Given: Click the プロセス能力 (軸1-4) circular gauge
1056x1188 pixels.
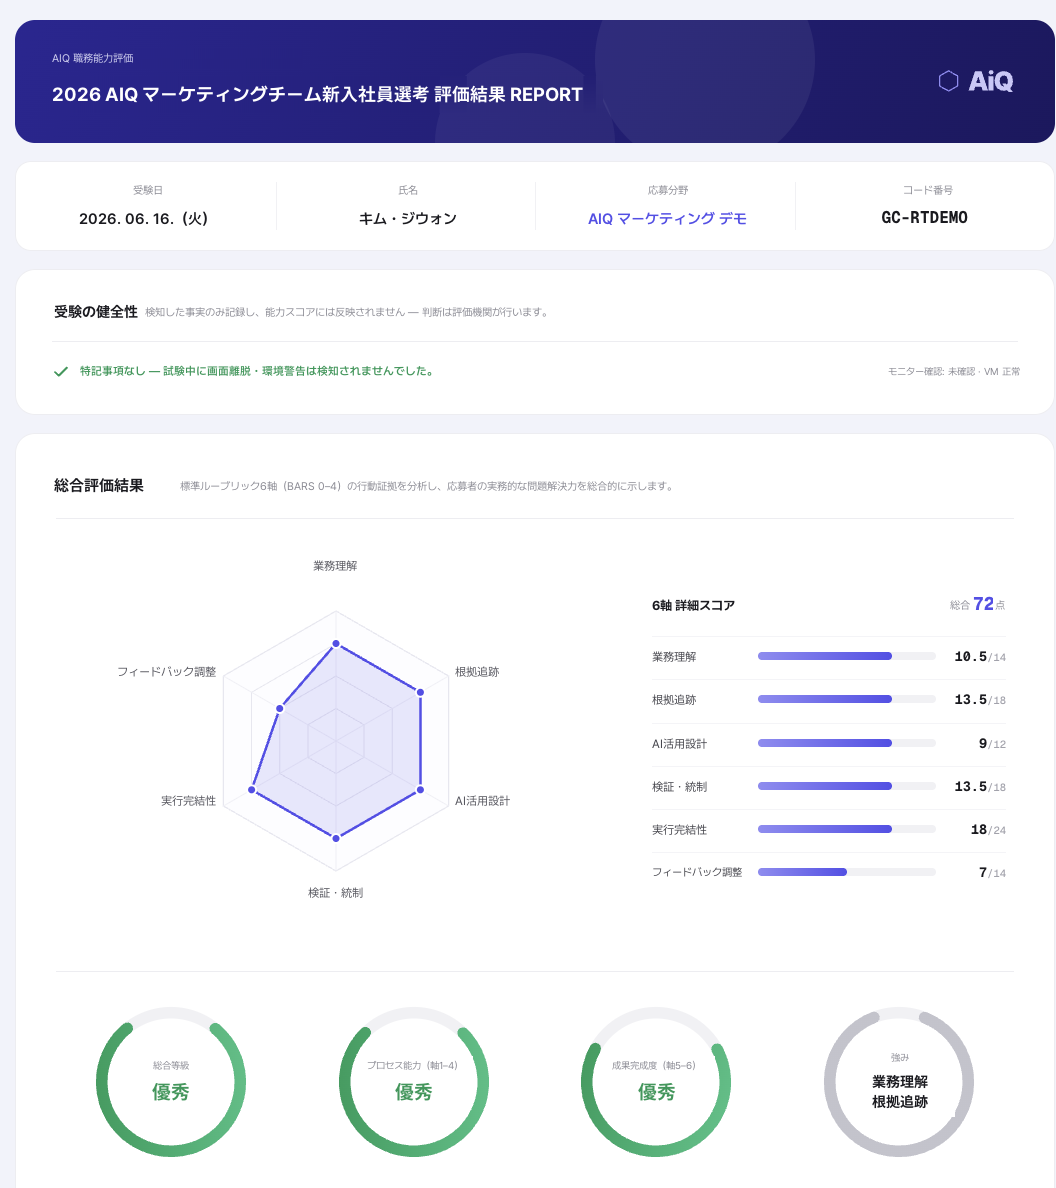Looking at the screenshot, I should 414,1082.
